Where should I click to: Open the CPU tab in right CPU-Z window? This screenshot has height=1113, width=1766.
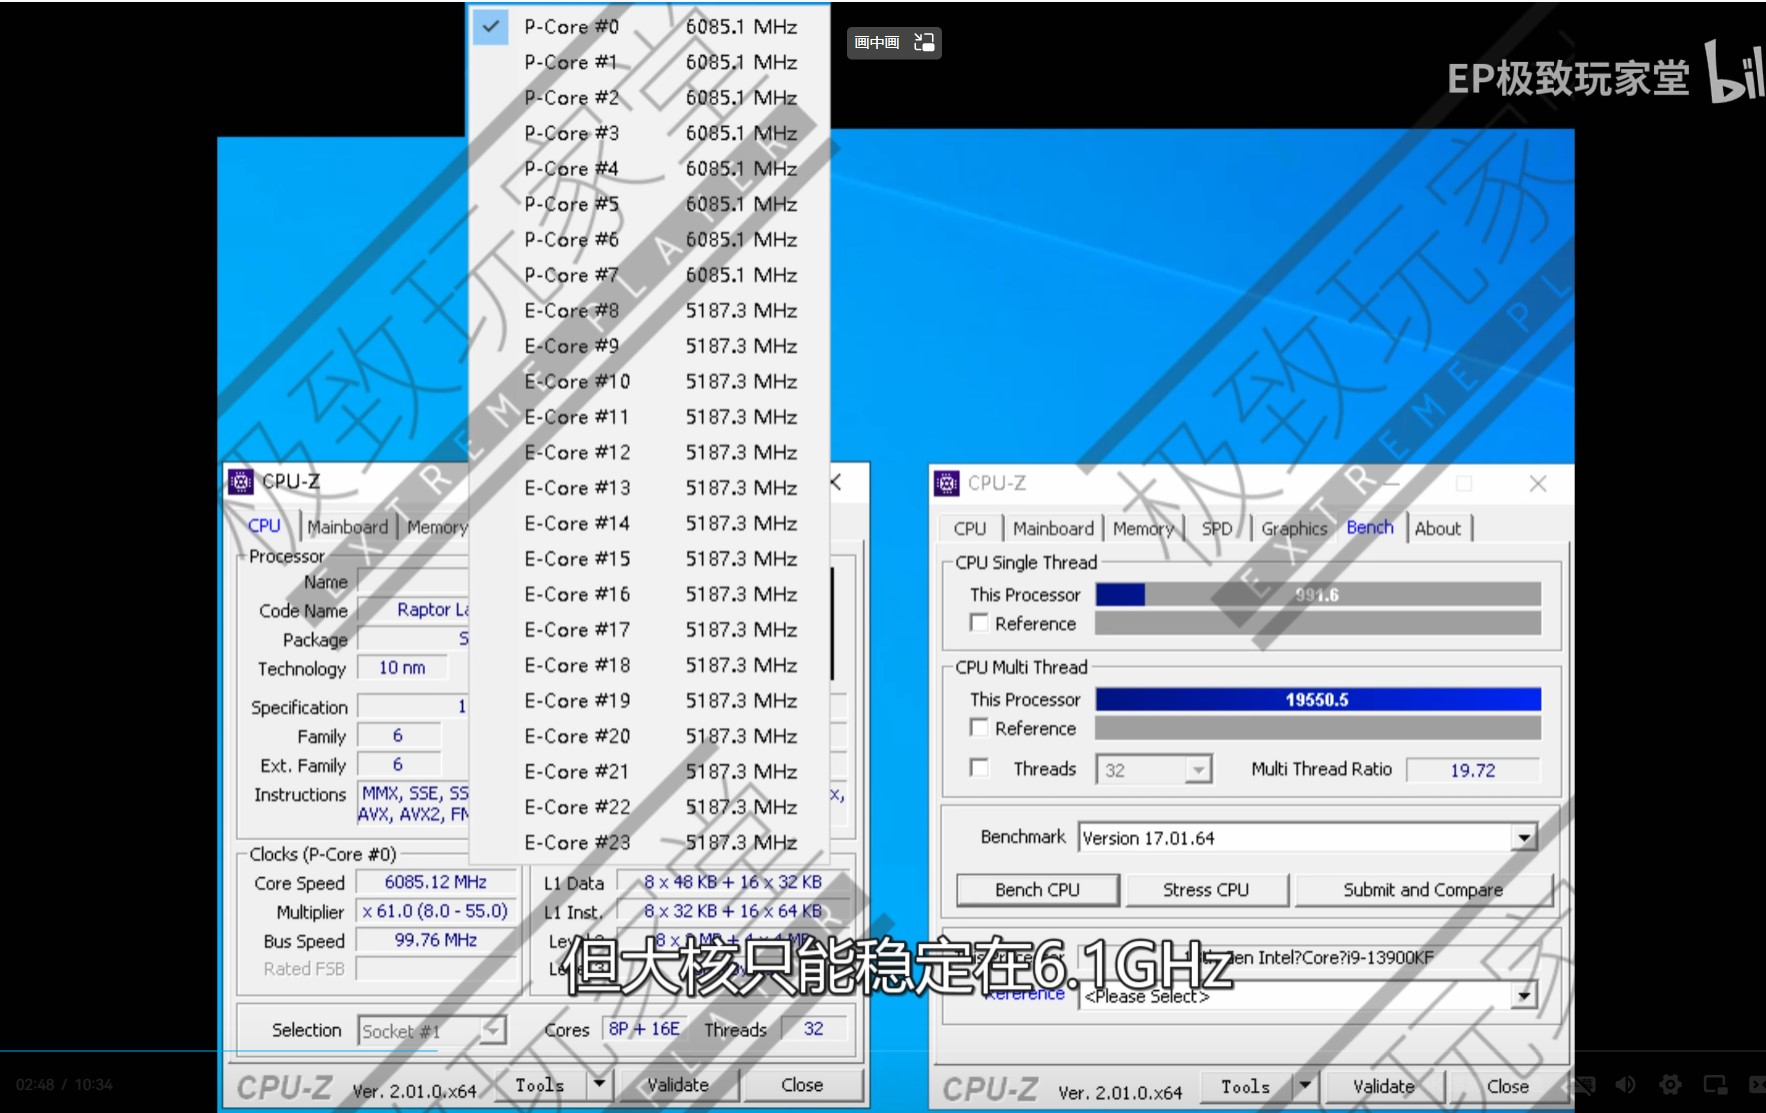point(969,529)
